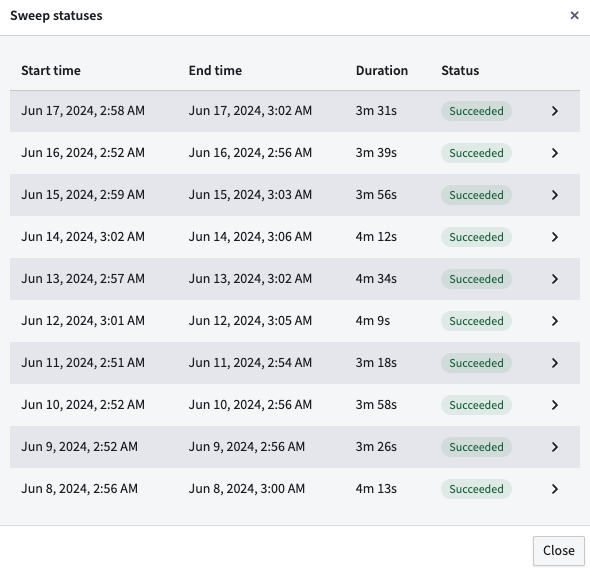Click Succeeded badge for Jun 8 sweep
Viewport: 590px width, 573px height.
pyautogui.click(x=476, y=489)
